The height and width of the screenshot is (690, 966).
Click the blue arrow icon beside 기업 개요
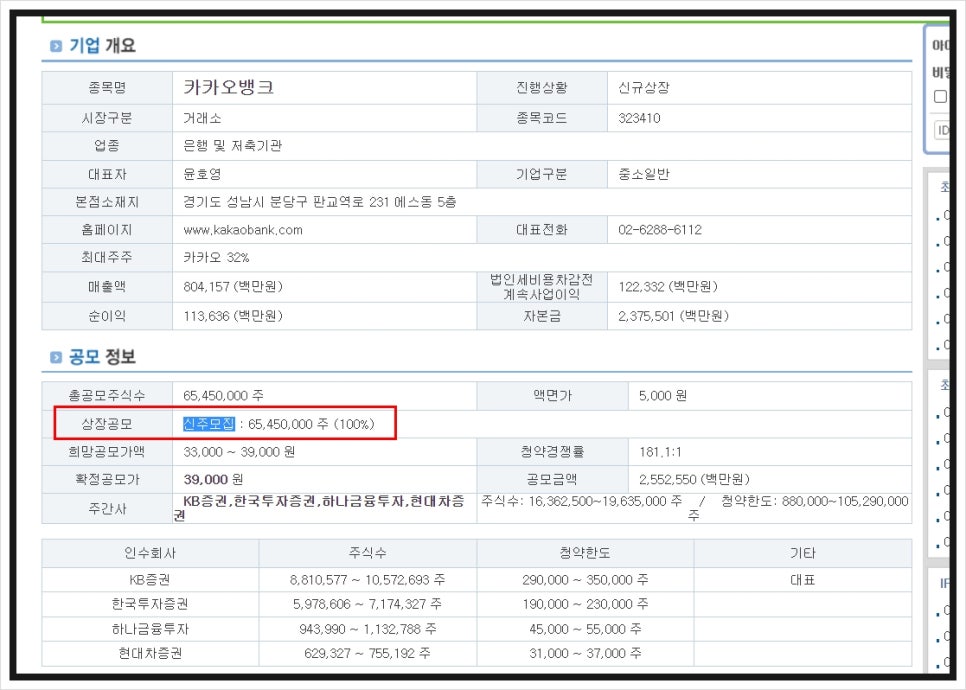[x=55, y=46]
